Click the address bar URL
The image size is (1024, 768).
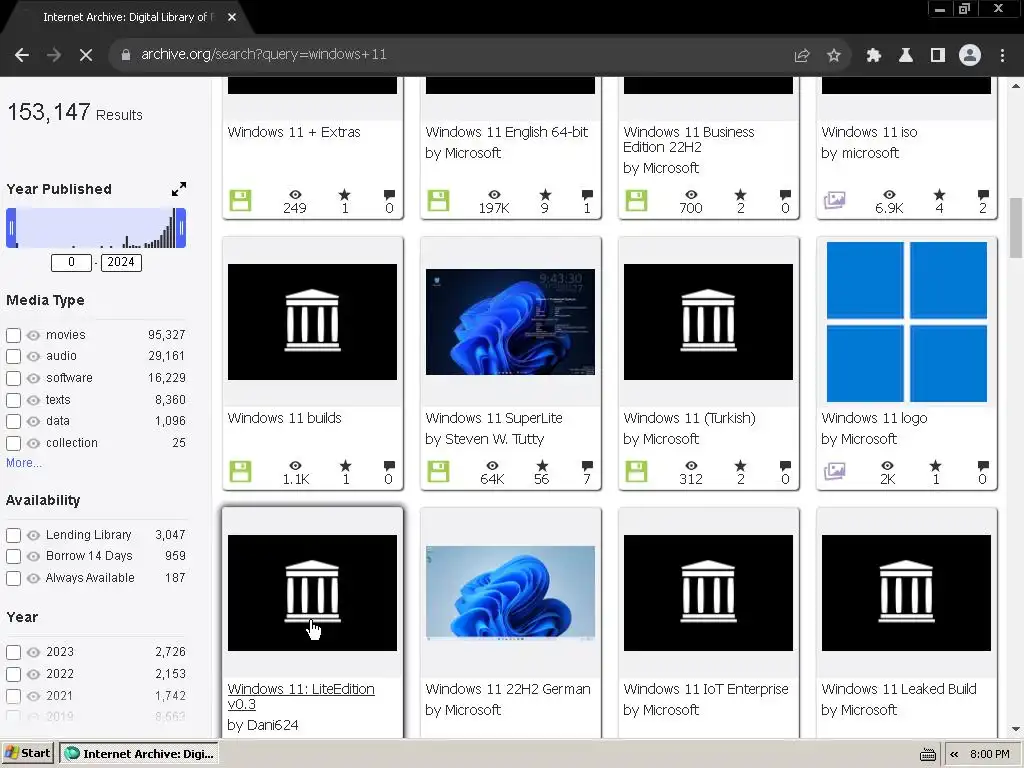pyautogui.click(x=264, y=55)
